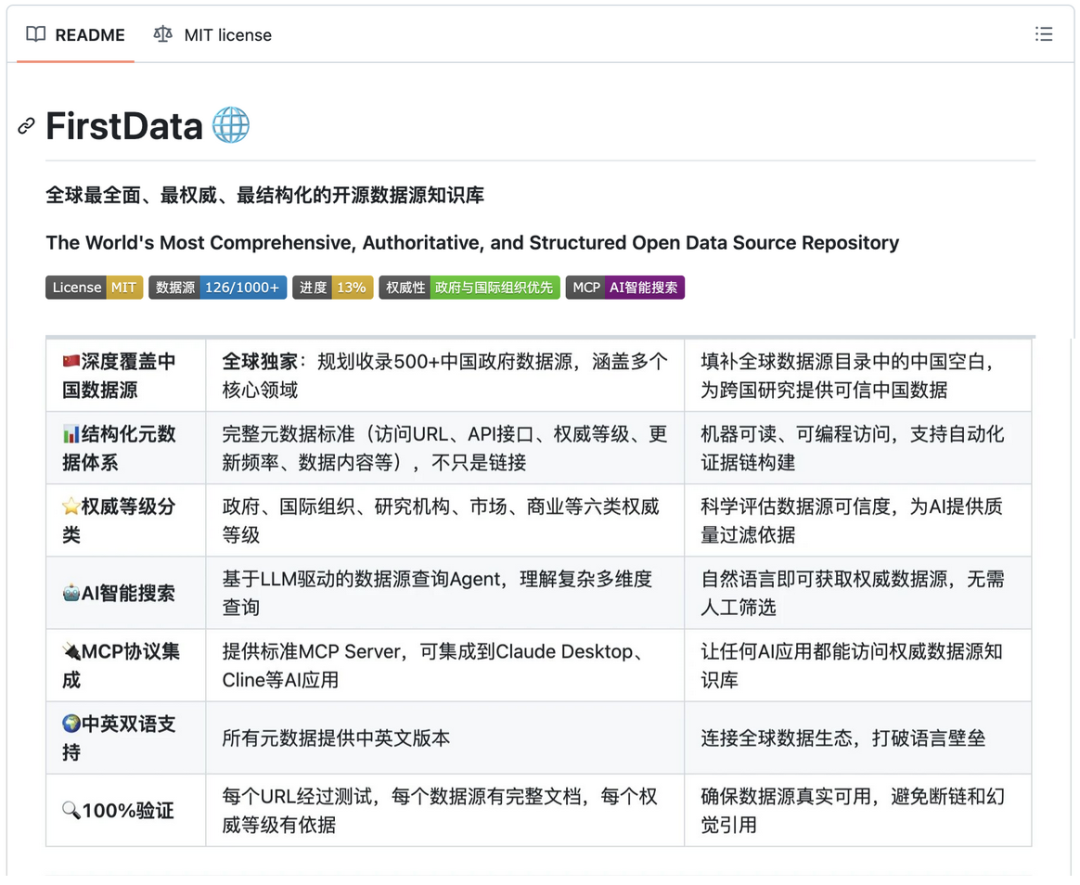
Task: Click the robot icon beside AI智能搜索 row
Action: point(71,593)
